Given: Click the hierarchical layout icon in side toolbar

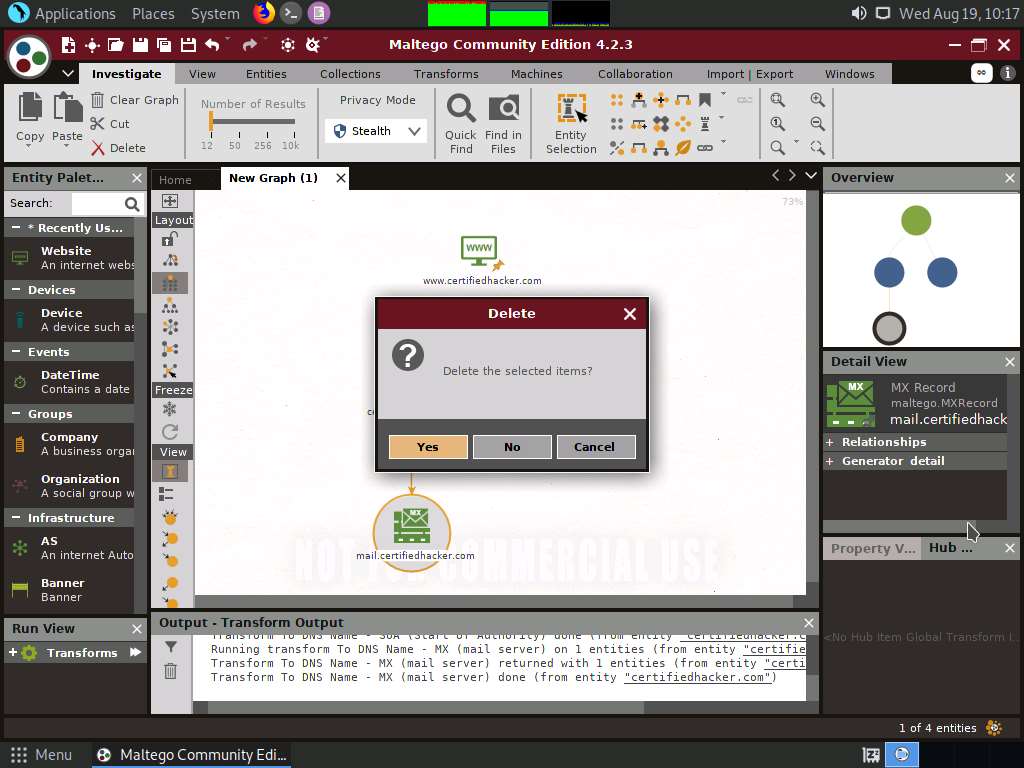Looking at the screenshot, I should click(x=170, y=306).
